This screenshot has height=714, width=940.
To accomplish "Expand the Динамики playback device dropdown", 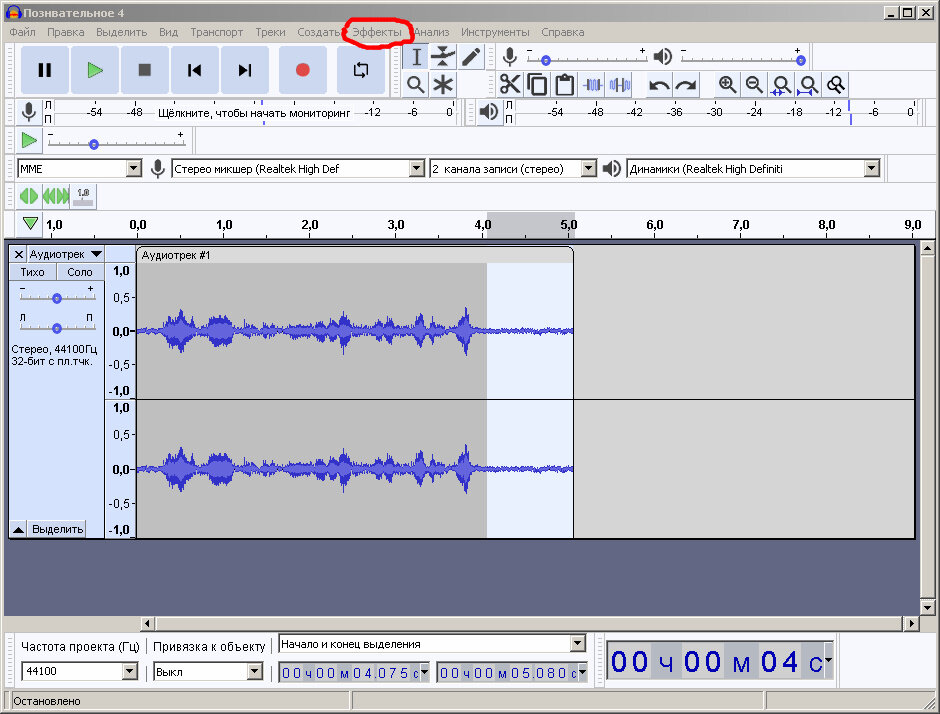I will (872, 169).
